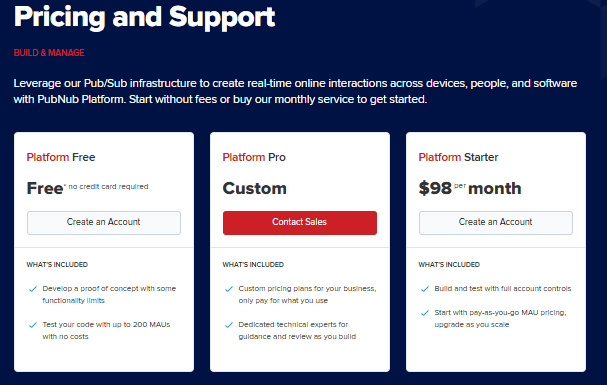The width and height of the screenshot is (607, 385).
Task: Click the Pricing and Support heading
Action: 144,17
